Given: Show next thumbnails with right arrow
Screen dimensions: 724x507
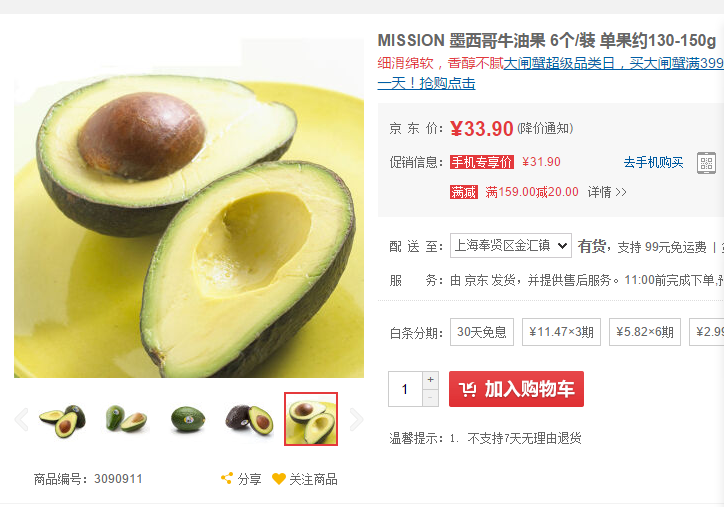Looking at the screenshot, I should pyautogui.click(x=356, y=419).
